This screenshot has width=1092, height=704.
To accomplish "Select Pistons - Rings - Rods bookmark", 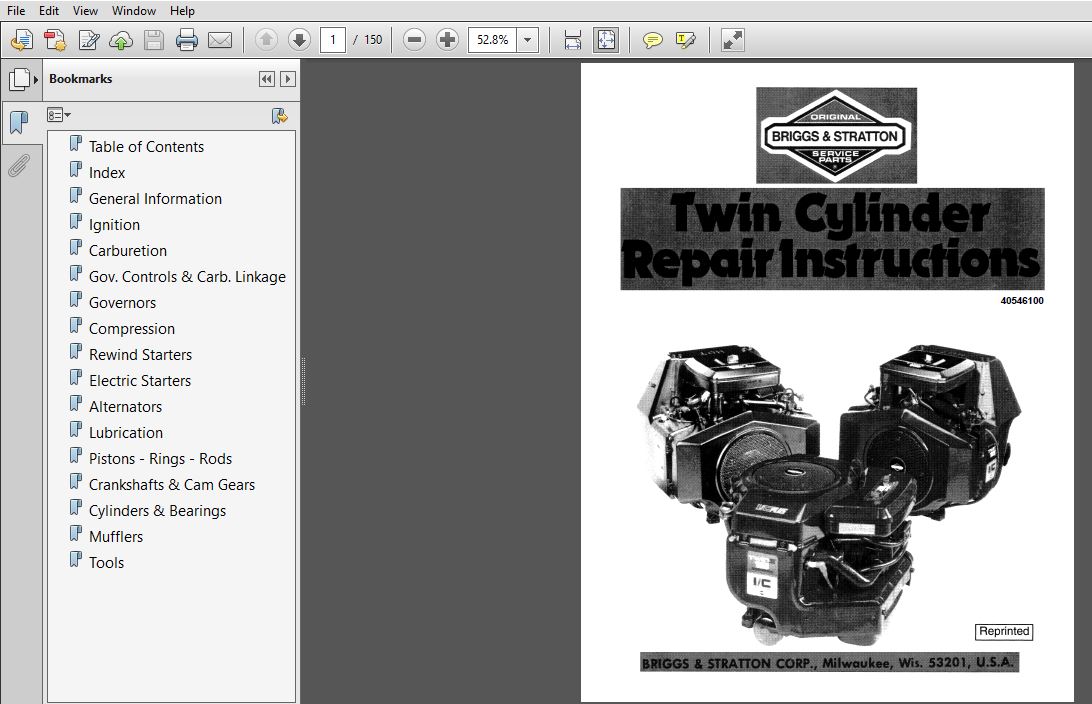I will [x=160, y=459].
